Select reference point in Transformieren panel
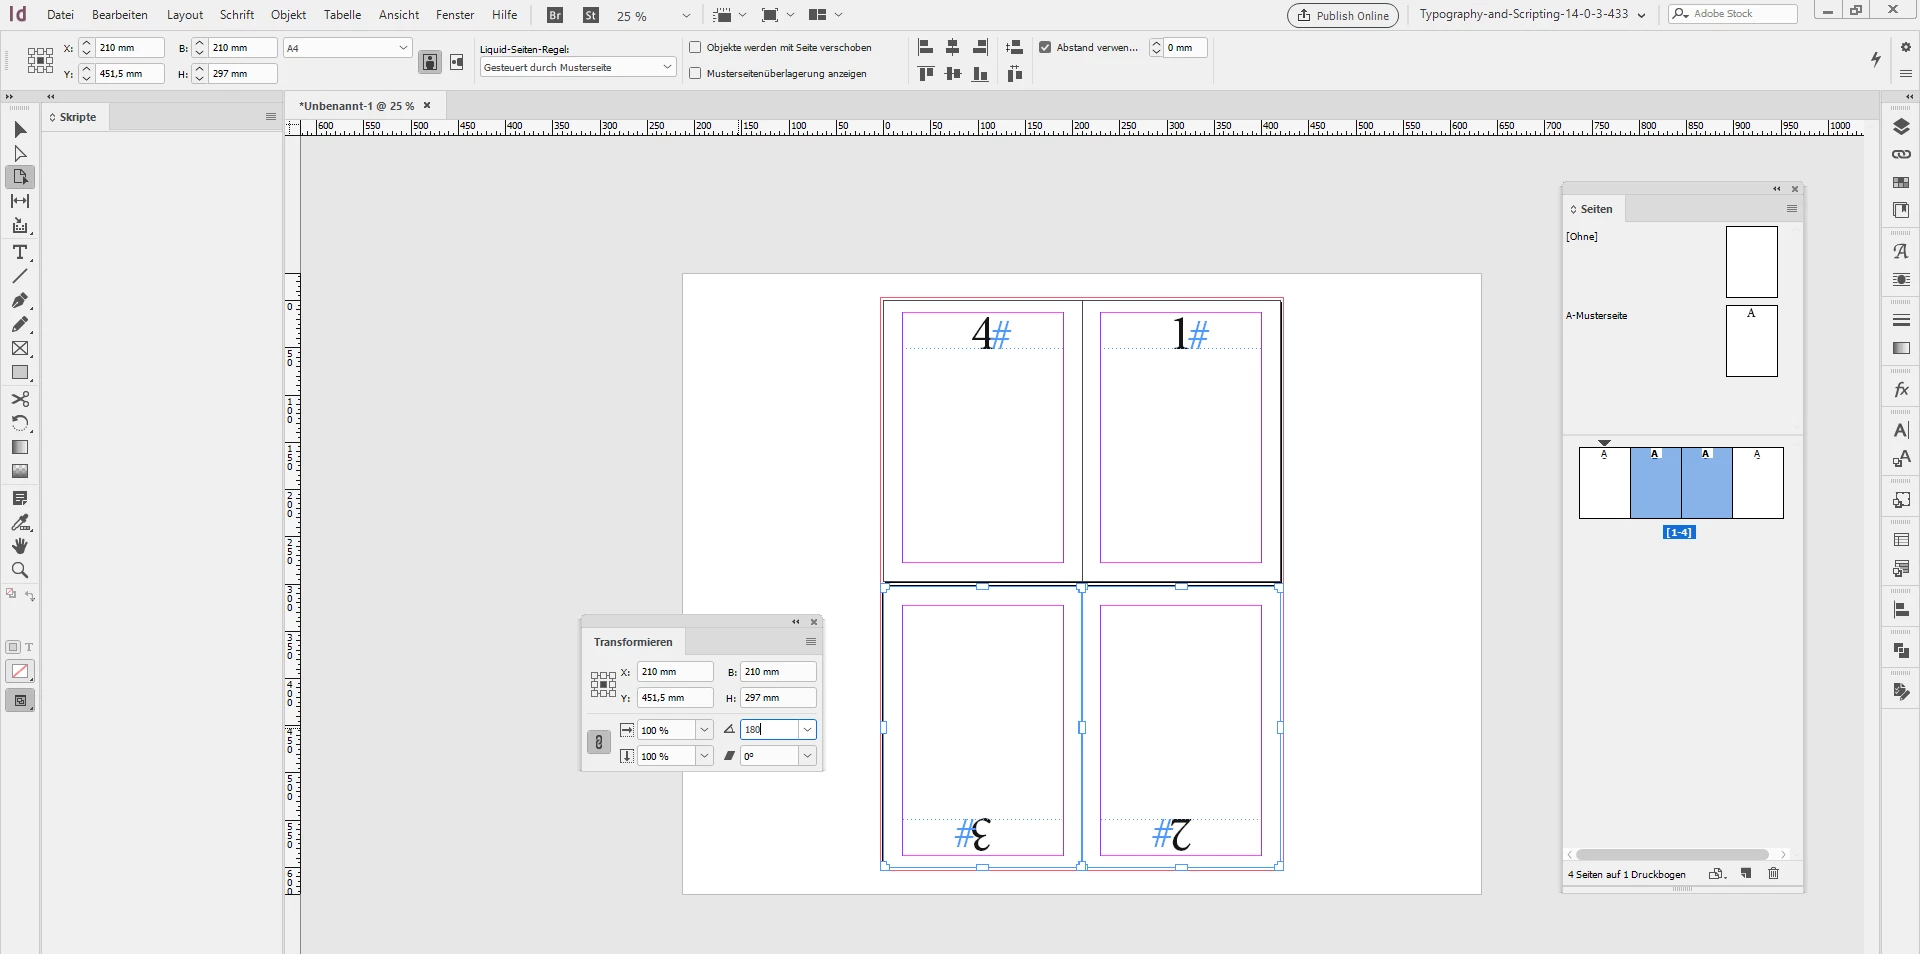The width and height of the screenshot is (1920, 954). (x=603, y=685)
